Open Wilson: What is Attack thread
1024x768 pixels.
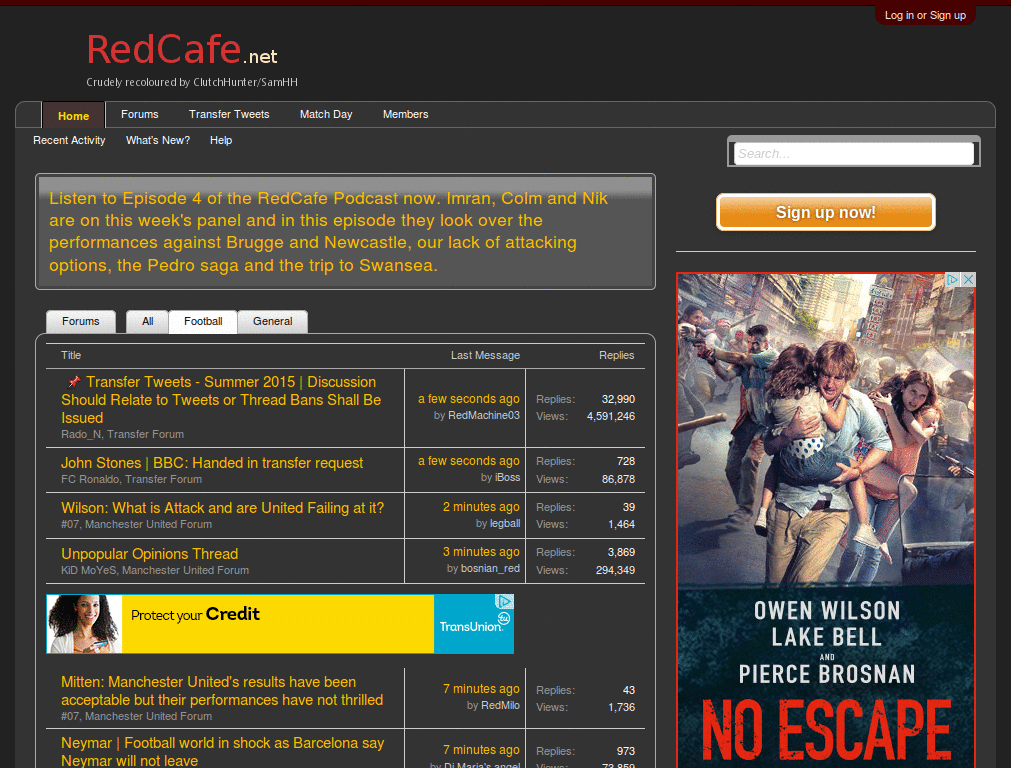[223, 508]
